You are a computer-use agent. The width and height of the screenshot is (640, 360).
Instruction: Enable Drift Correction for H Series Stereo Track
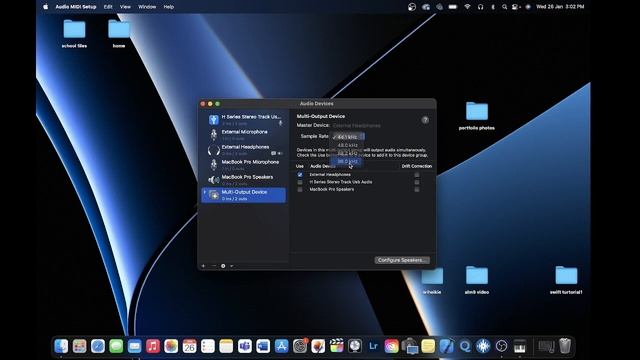pyautogui.click(x=417, y=182)
